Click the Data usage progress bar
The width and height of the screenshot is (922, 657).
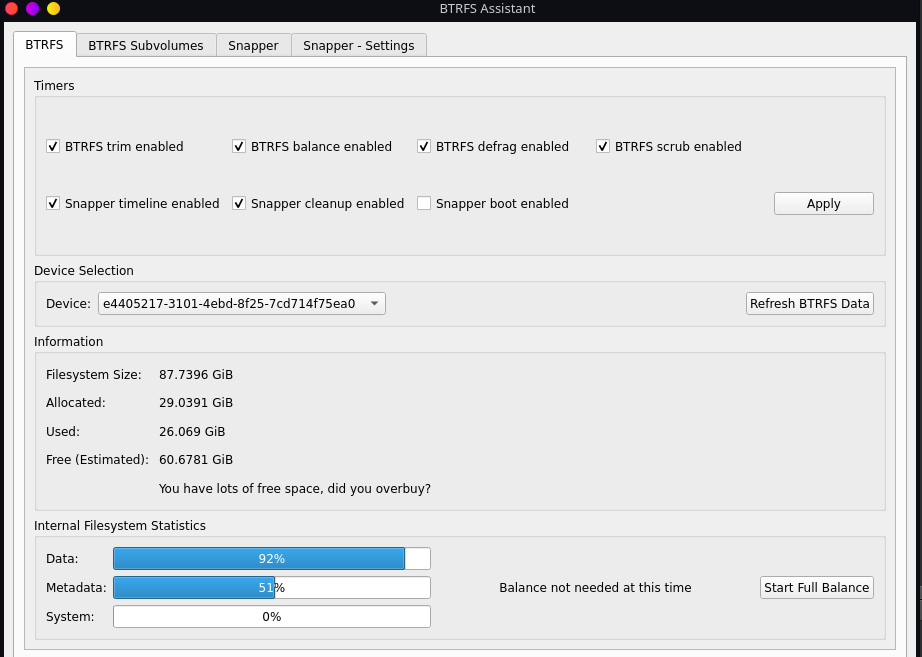tap(272, 558)
